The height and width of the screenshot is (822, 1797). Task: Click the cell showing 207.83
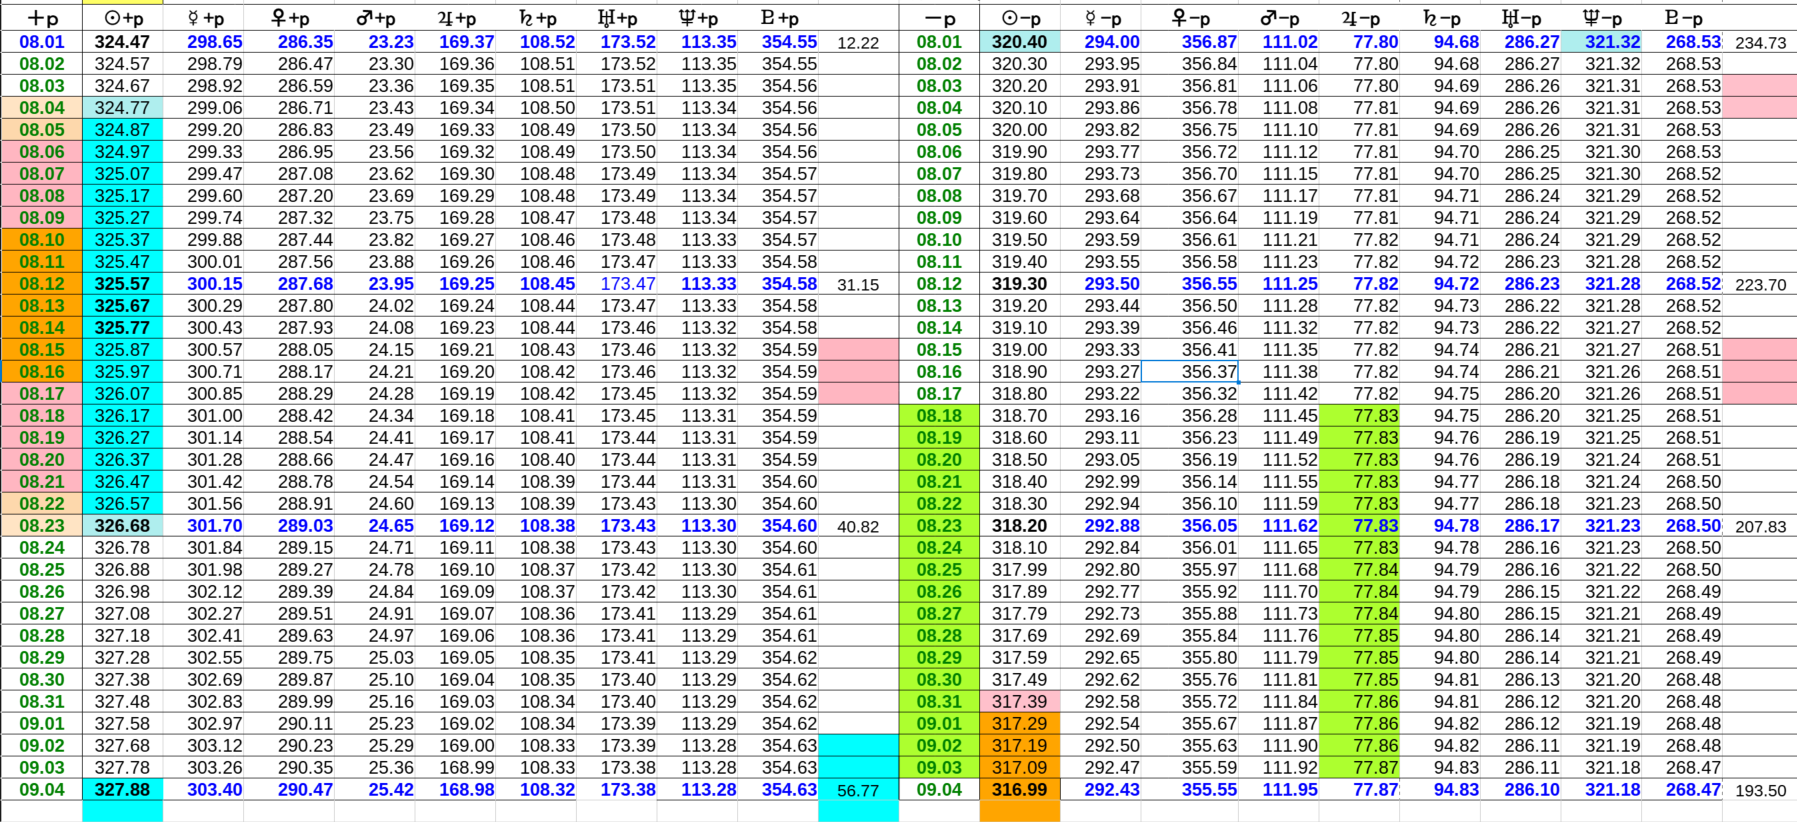(1760, 527)
